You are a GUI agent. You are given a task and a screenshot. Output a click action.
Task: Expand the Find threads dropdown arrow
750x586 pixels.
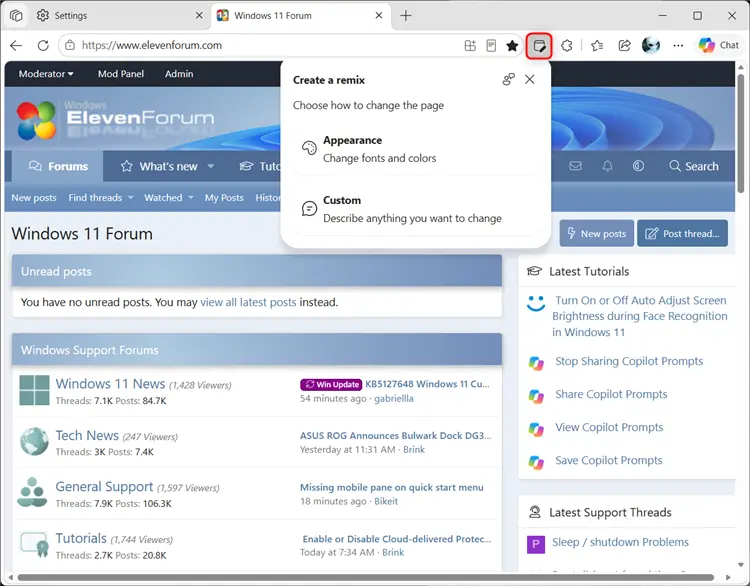tap(131, 198)
